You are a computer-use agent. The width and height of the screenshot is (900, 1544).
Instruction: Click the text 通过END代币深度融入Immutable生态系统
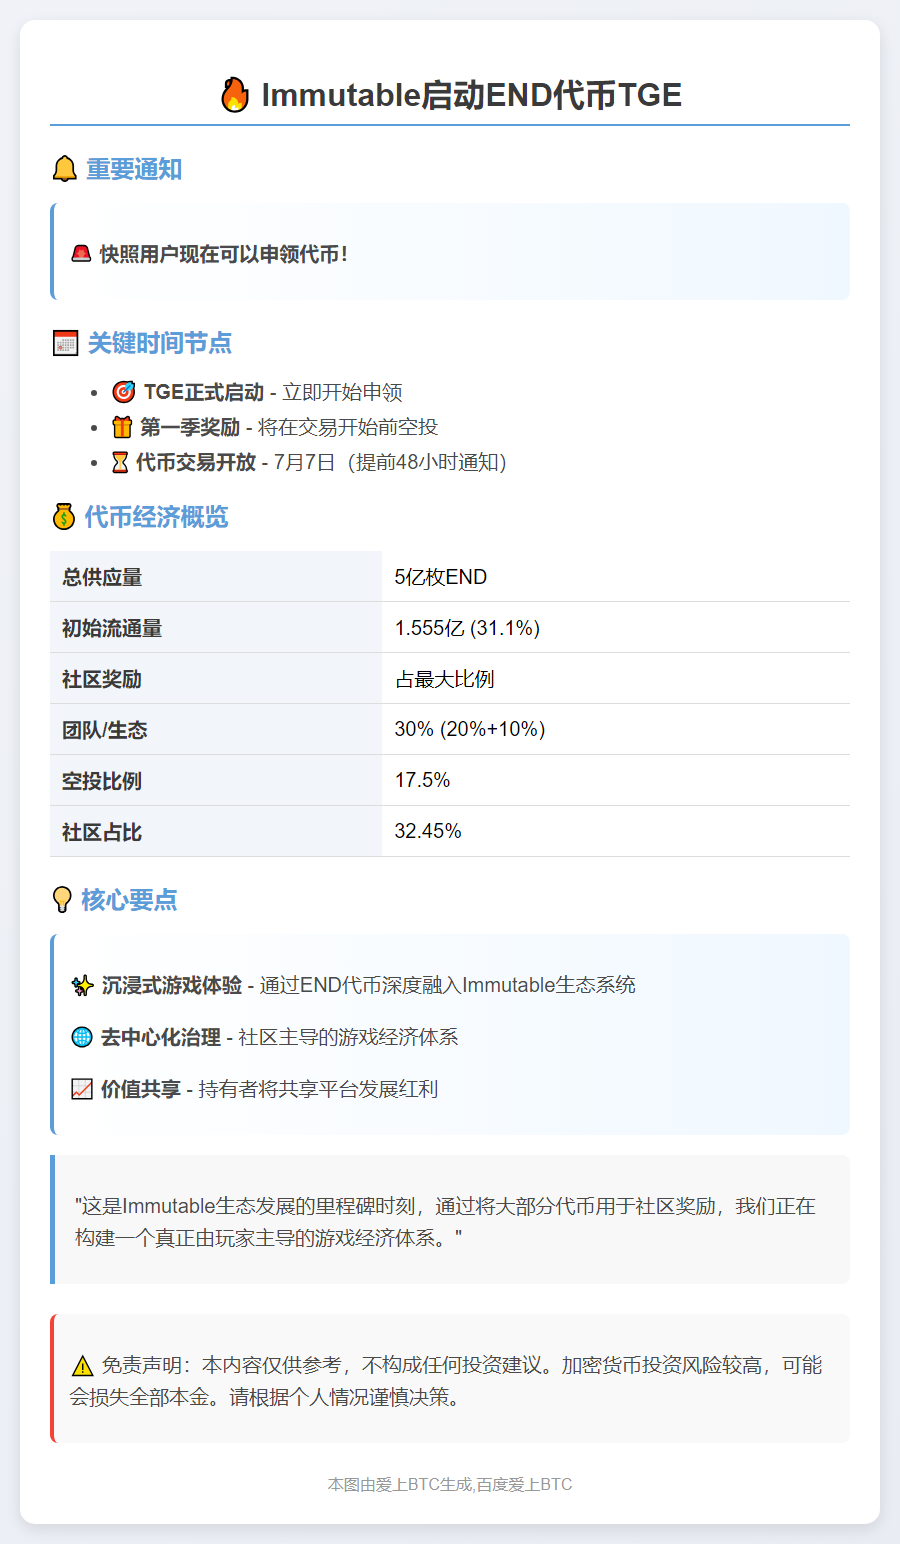click(x=447, y=985)
